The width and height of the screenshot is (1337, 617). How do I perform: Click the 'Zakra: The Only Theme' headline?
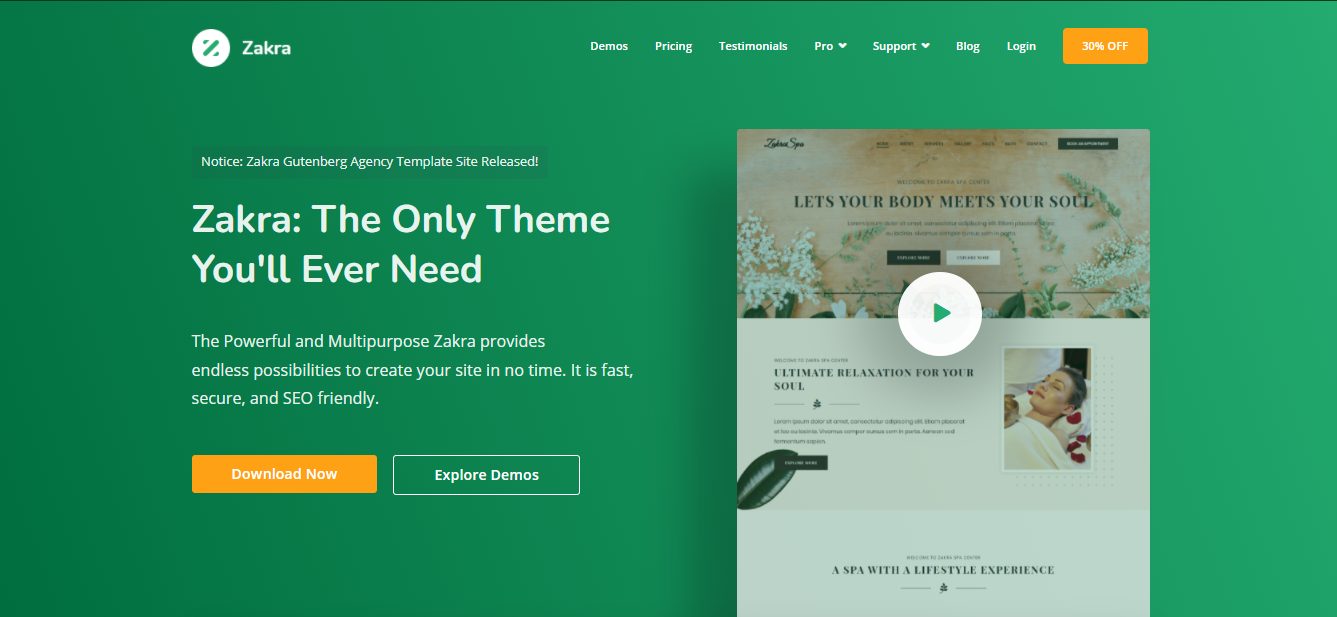coord(401,244)
